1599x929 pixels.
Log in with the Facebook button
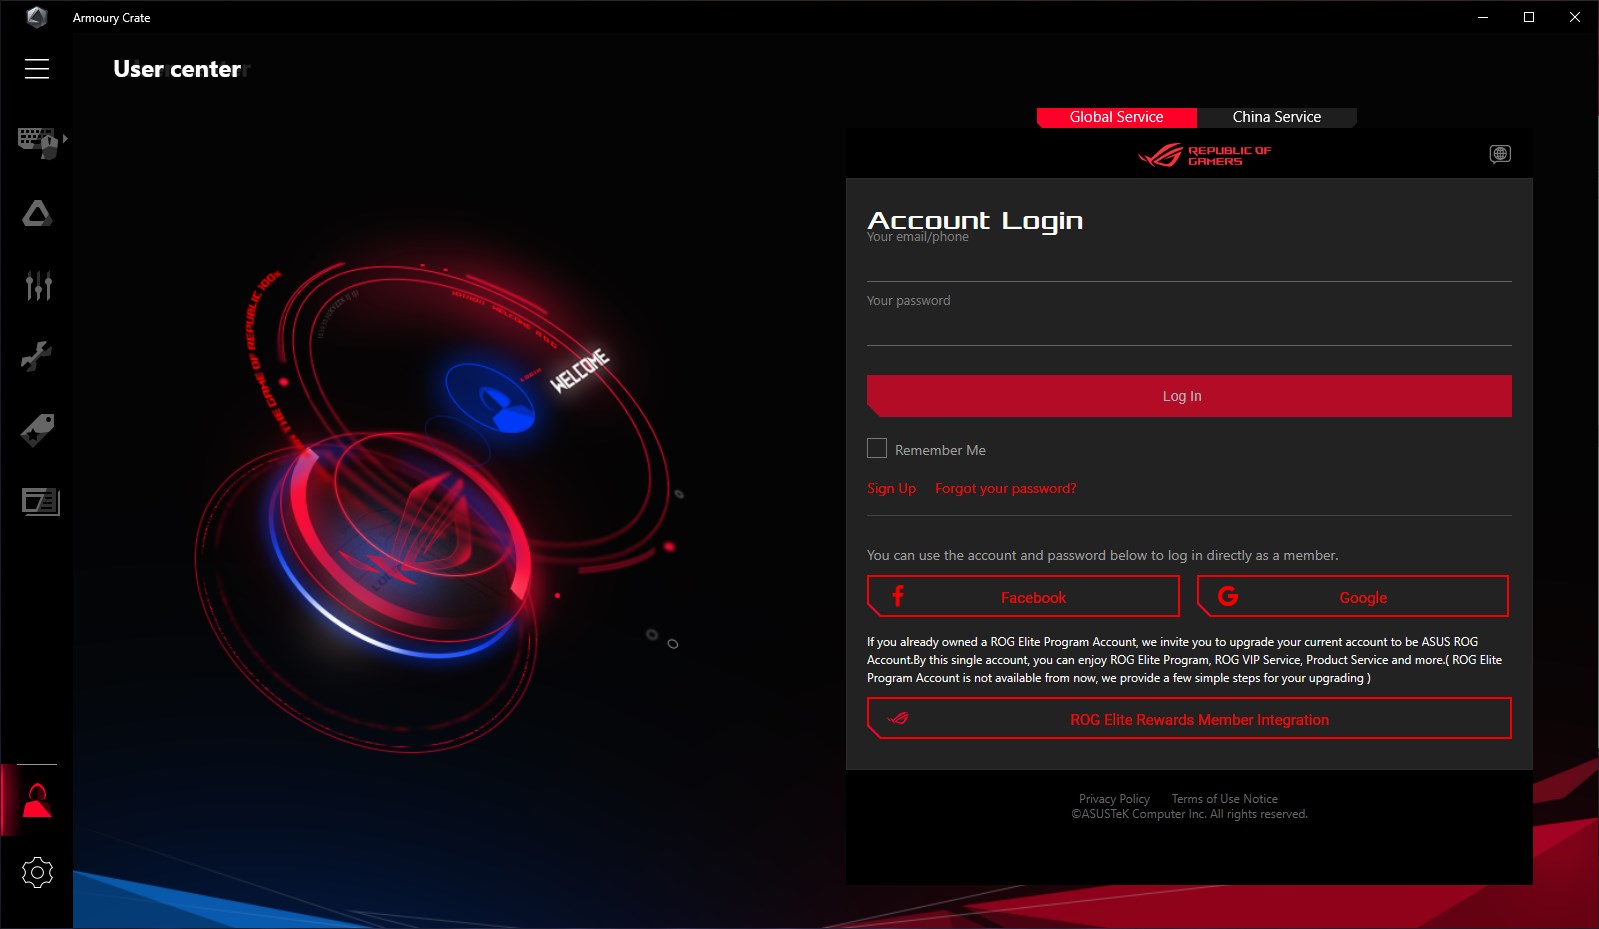tap(1023, 597)
